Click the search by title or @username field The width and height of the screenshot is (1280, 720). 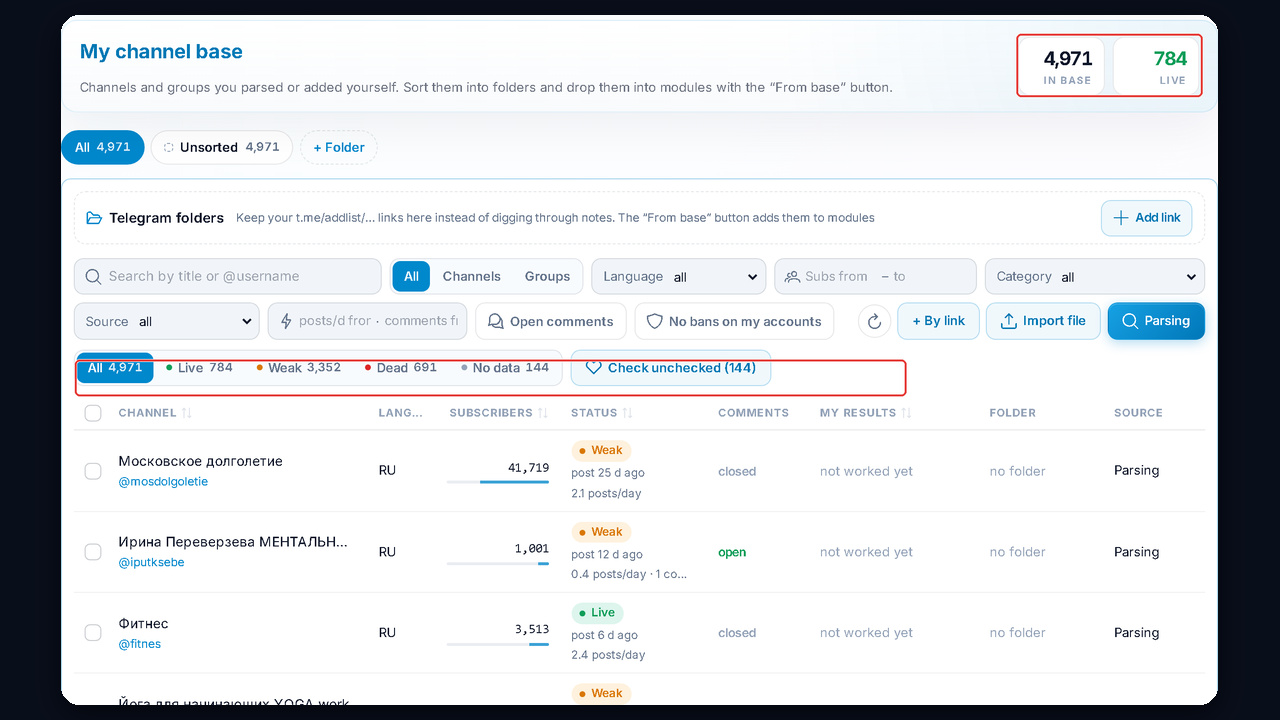click(x=228, y=276)
